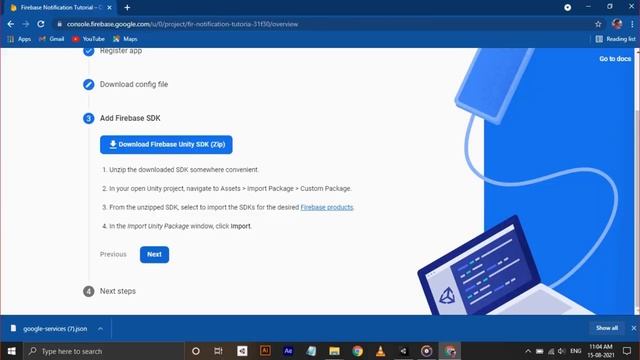The width and height of the screenshot is (640, 360).
Task: Open the Windows notification center
Action: pos(627,351)
